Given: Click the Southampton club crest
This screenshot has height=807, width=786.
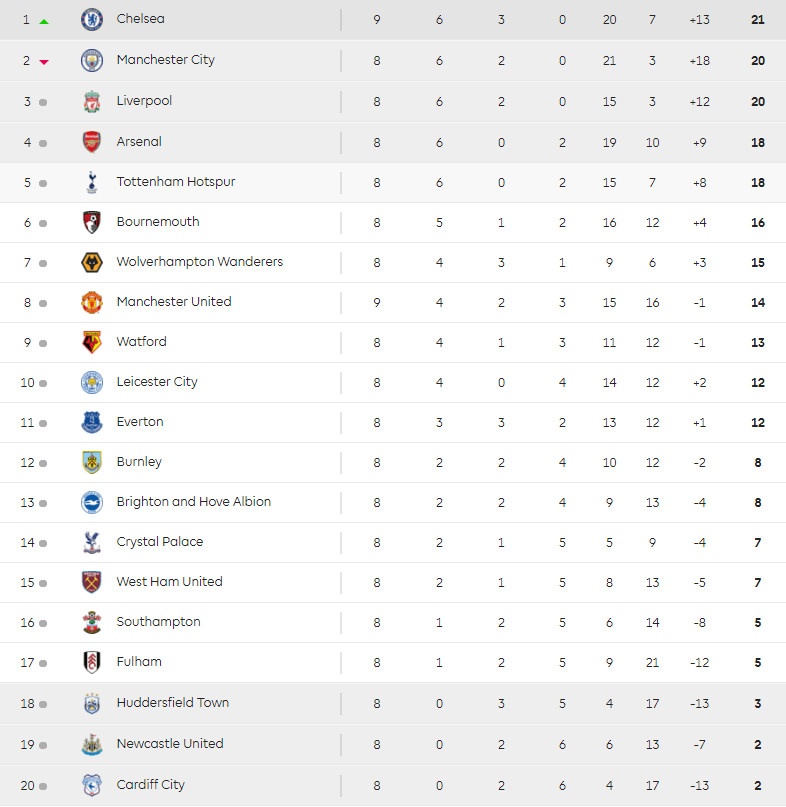Looking at the screenshot, I should coord(92,622).
